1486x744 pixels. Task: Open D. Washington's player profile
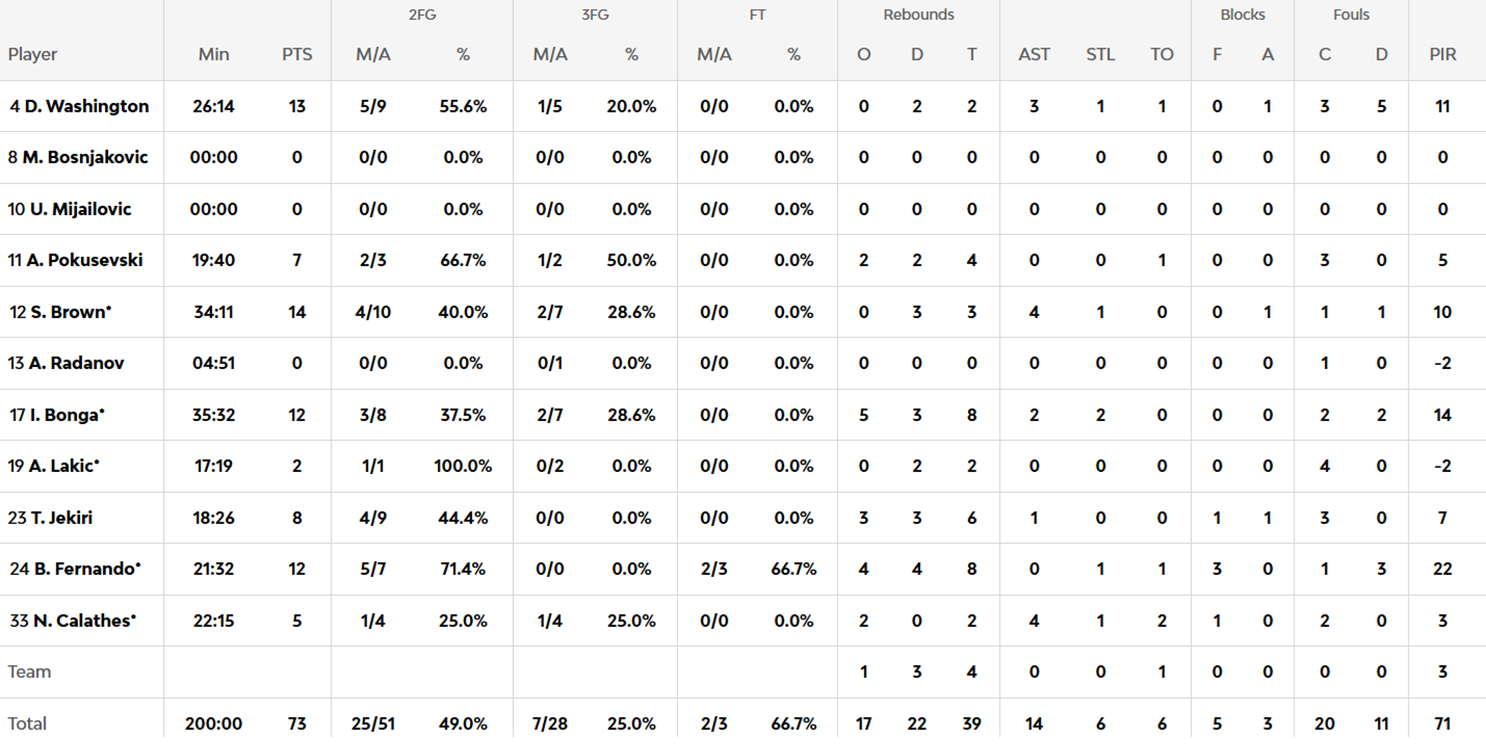pos(86,106)
